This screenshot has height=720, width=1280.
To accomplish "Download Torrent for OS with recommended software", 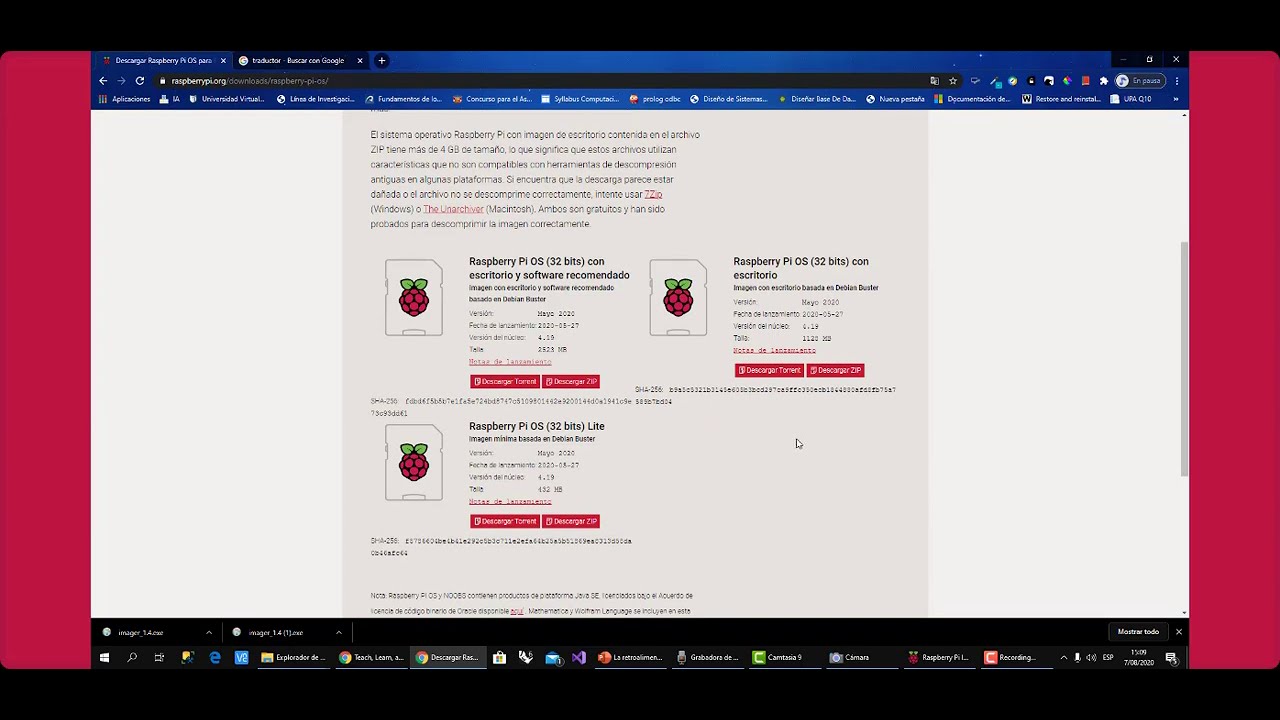I will [505, 382].
